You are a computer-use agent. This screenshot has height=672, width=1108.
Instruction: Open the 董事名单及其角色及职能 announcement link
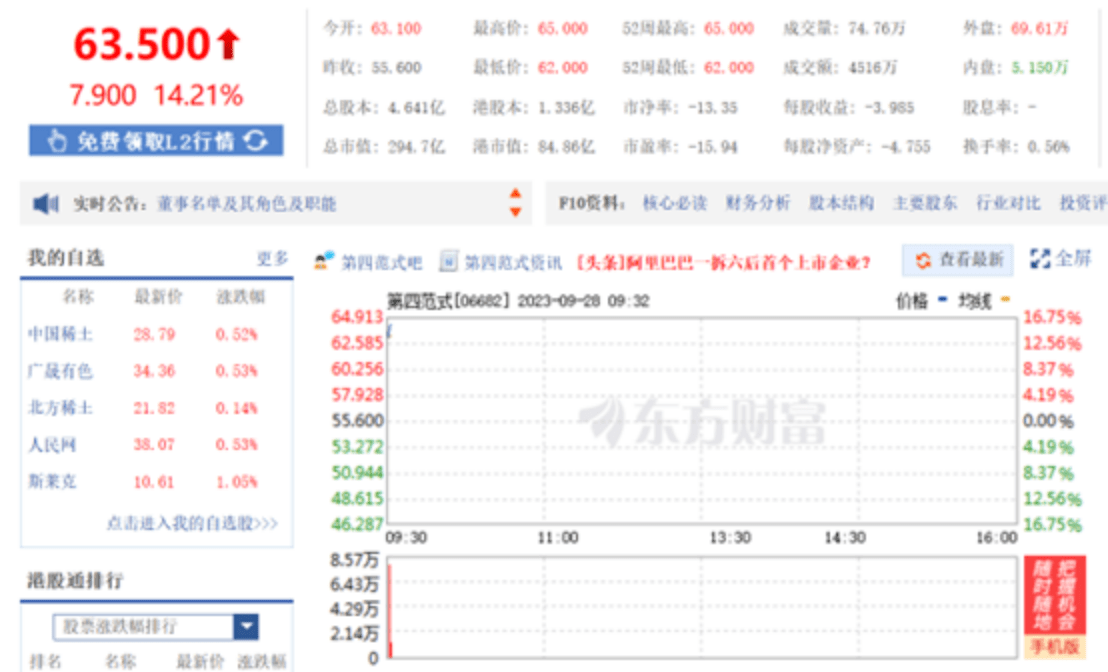[x=247, y=204]
